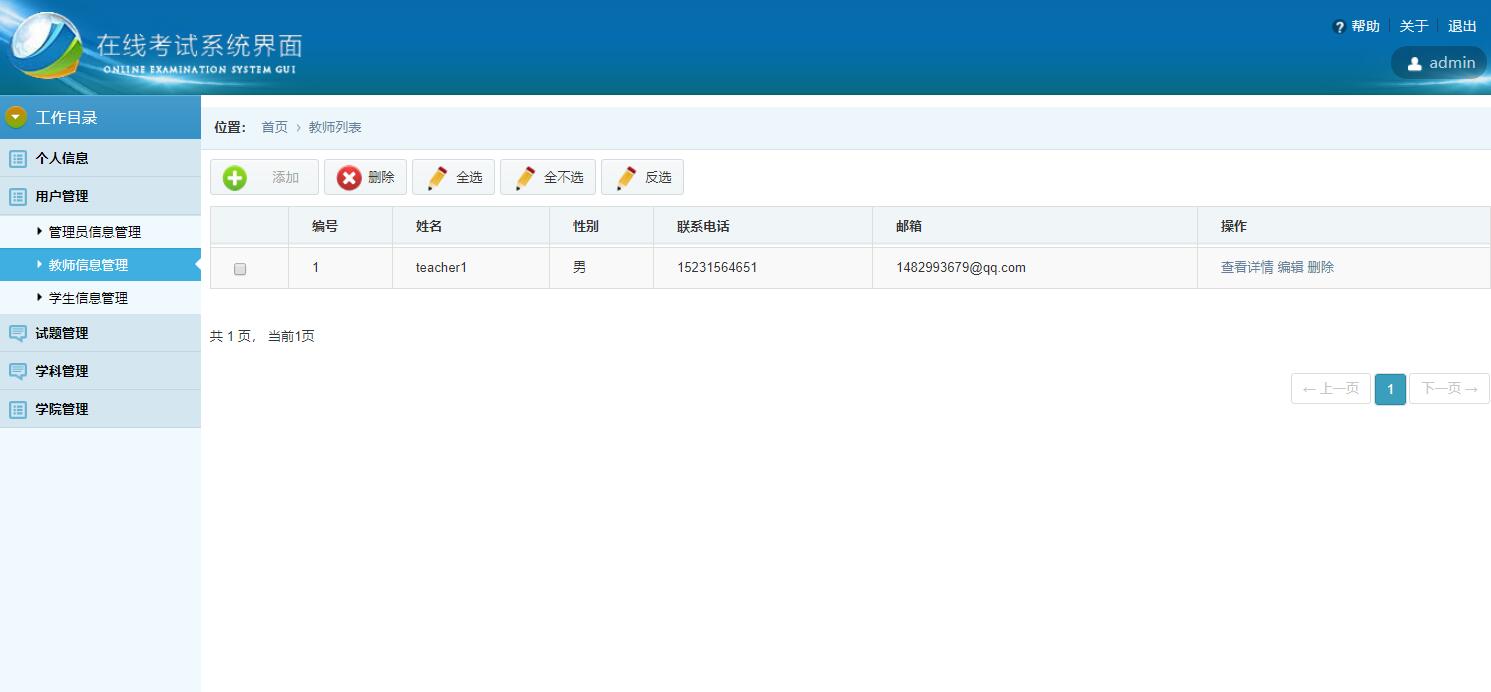Click the Invert Selection (反选) icon
1491x692 pixels.
[x=625, y=177]
